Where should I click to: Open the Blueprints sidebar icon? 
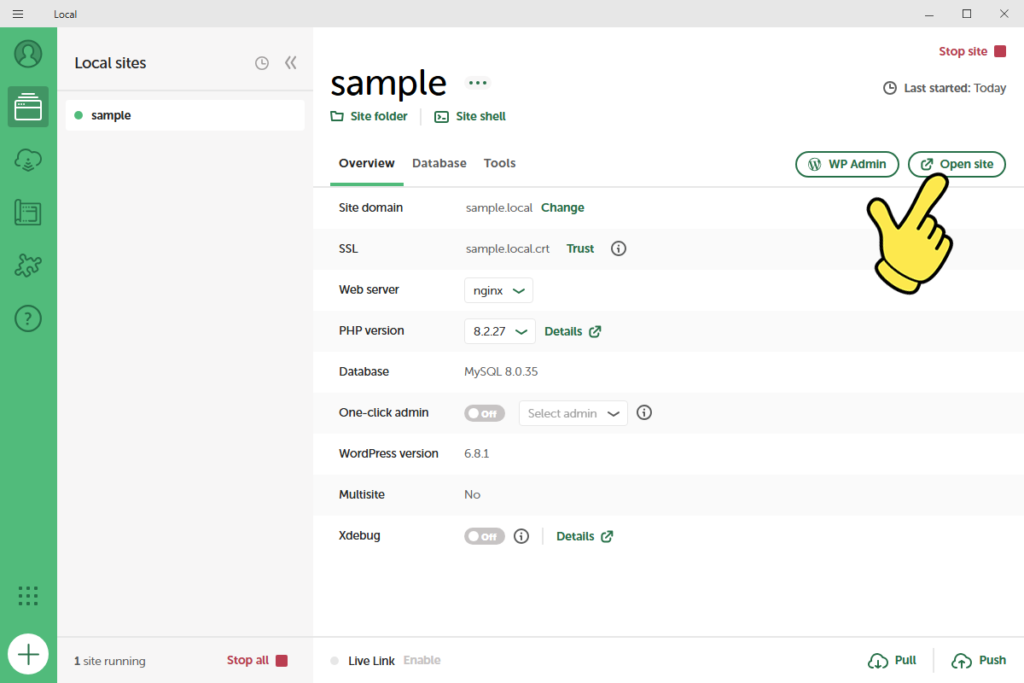[x=28, y=213]
